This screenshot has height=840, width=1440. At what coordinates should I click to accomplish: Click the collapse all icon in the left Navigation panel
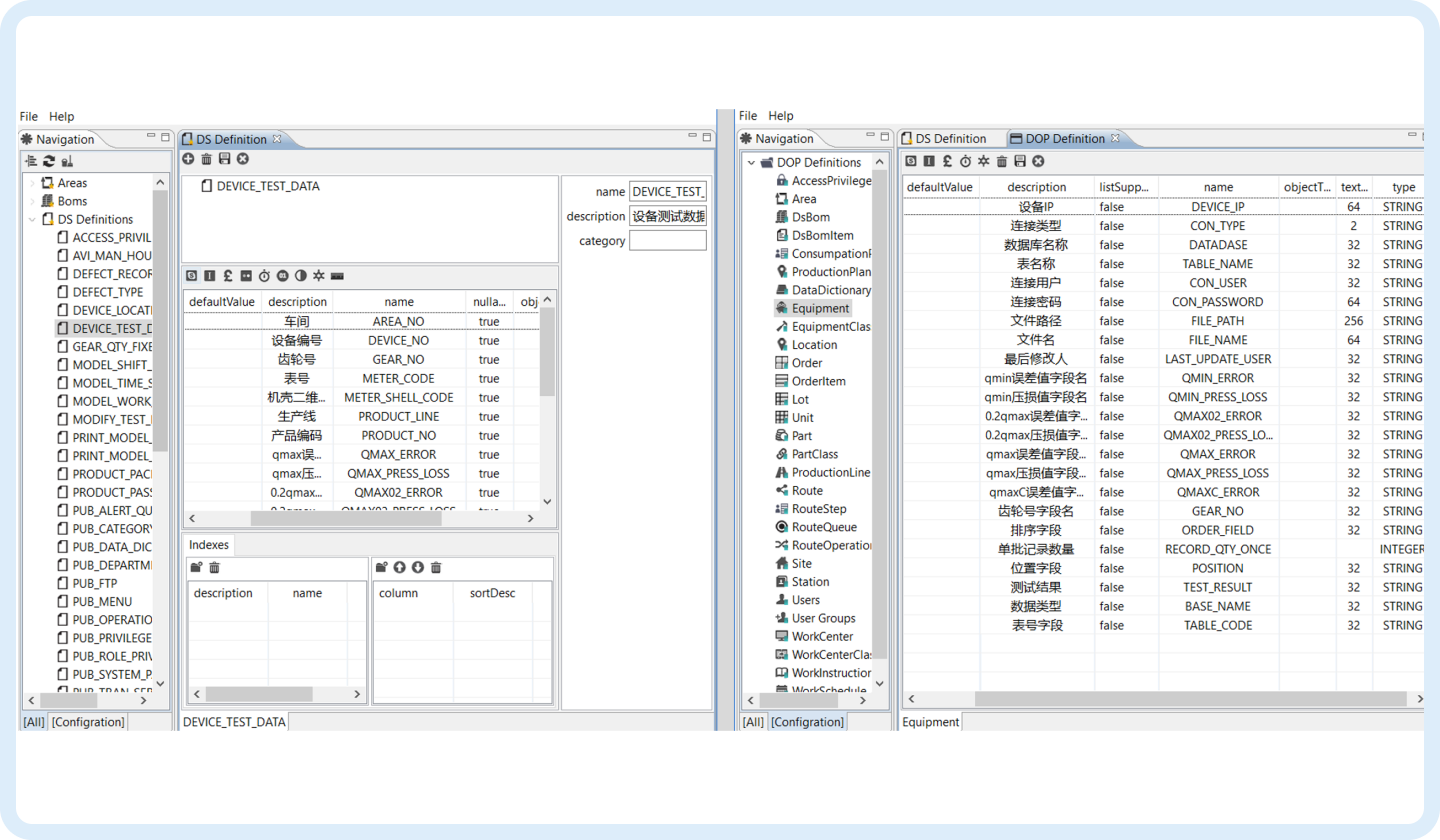coord(31,161)
